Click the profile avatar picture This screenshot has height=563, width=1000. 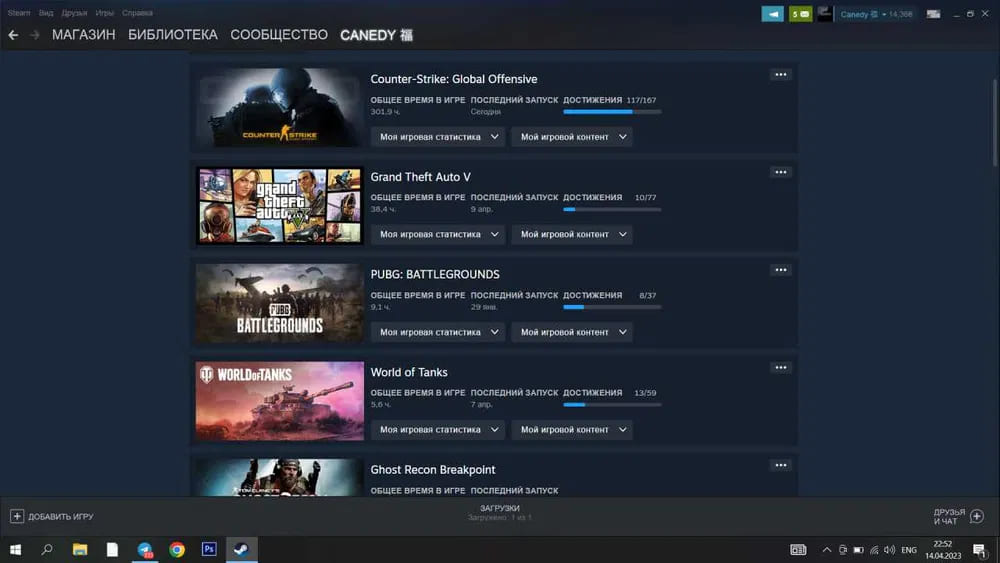[x=825, y=14]
